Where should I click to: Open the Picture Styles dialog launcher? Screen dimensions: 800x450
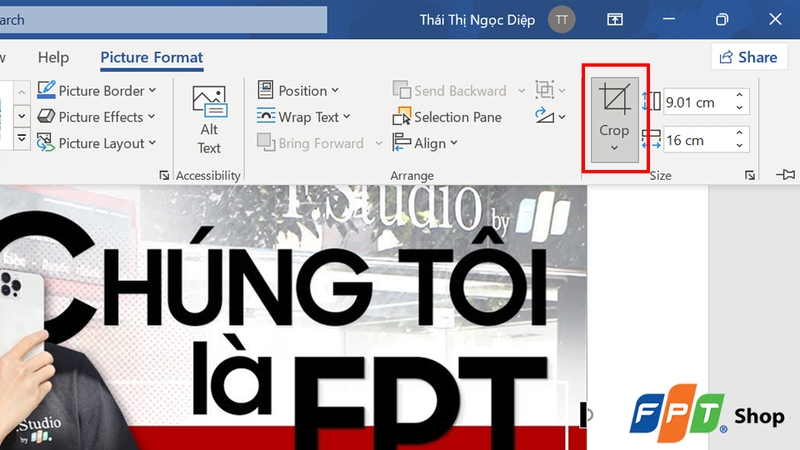pyautogui.click(x=164, y=176)
